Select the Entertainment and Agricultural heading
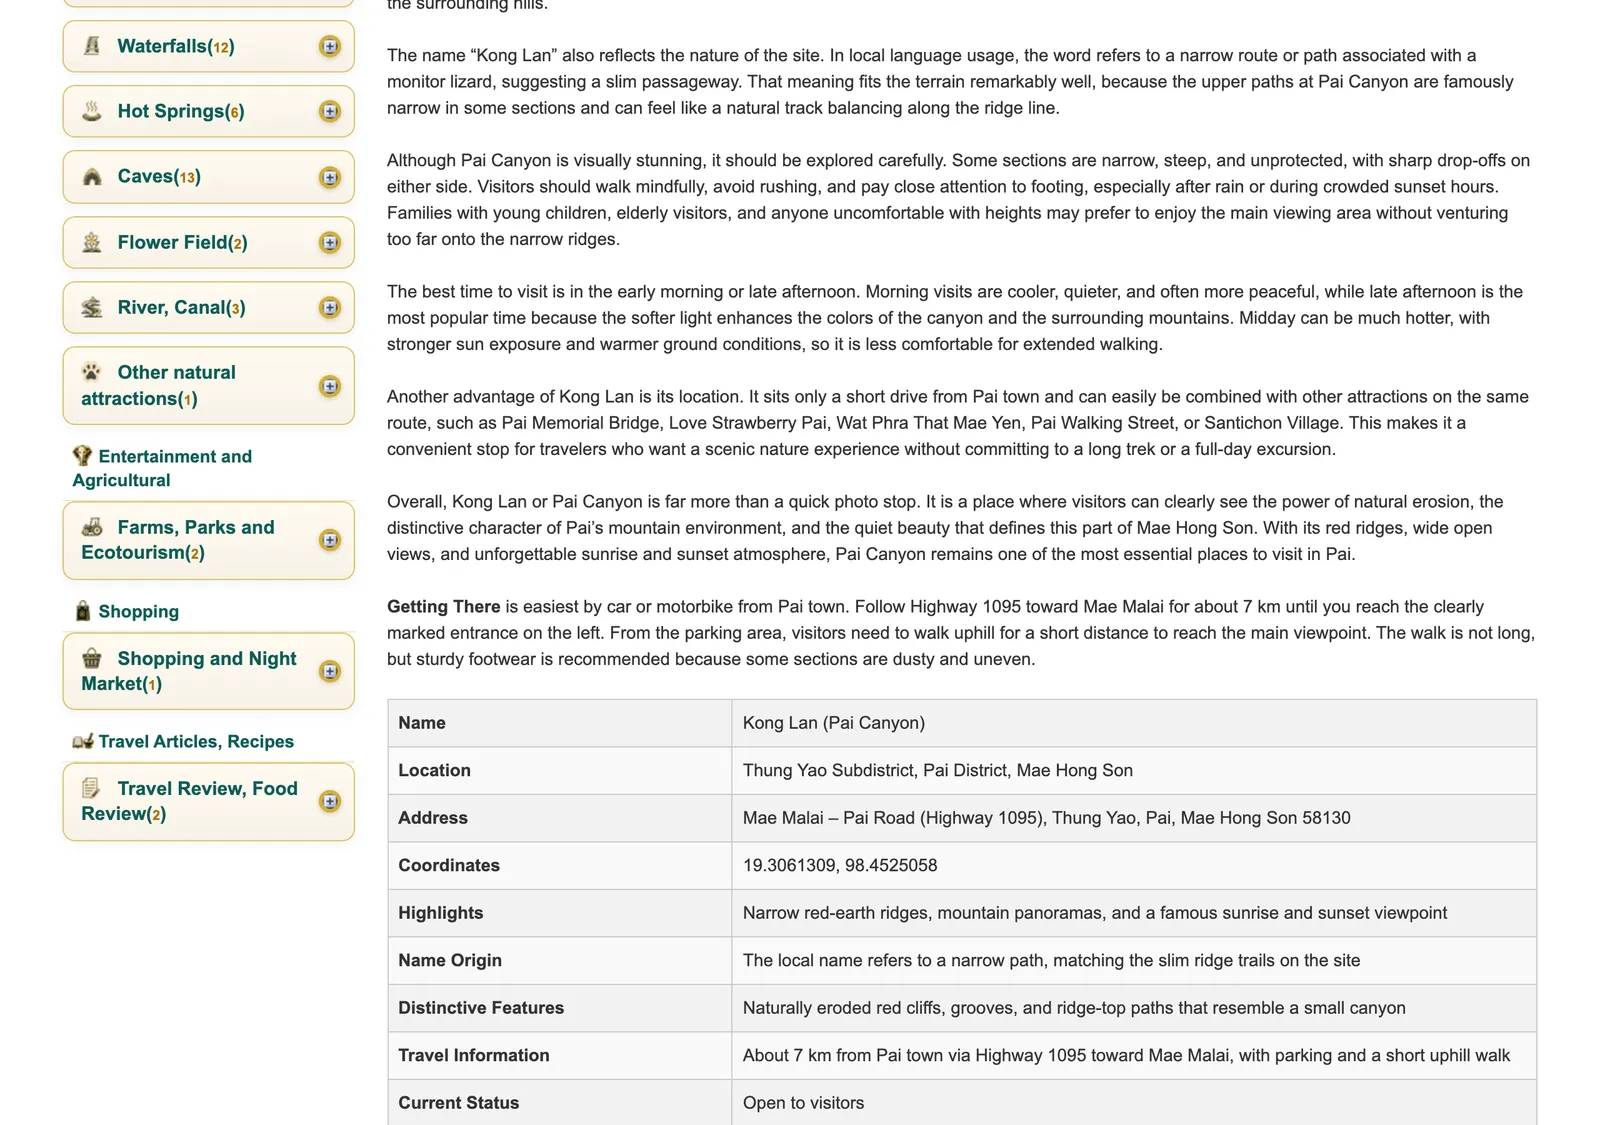This screenshot has width=1600, height=1125. pos(162,468)
